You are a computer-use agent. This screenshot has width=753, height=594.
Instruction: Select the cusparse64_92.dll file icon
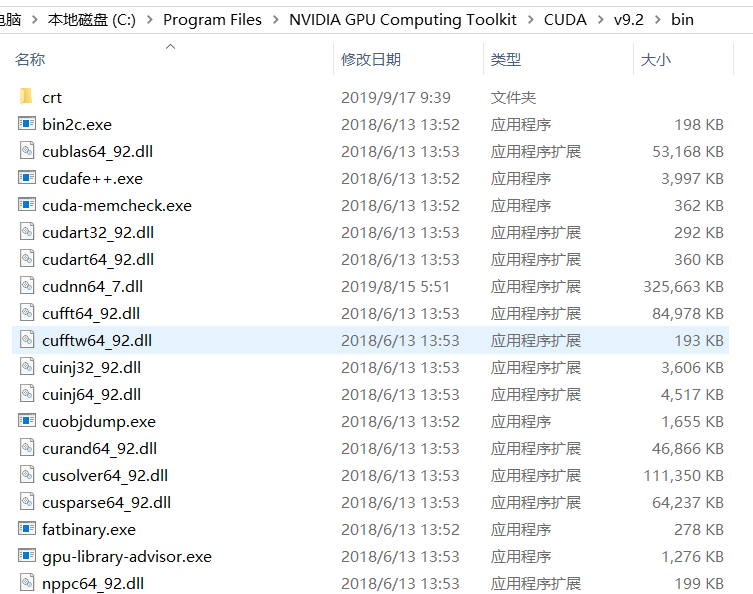tap(27, 502)
